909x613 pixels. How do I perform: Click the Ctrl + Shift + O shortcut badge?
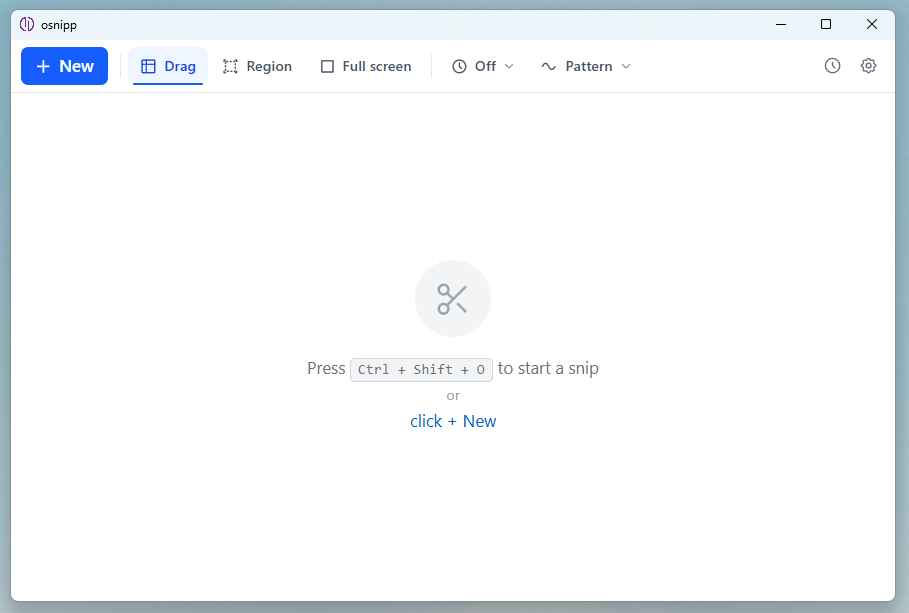(421, 369)
